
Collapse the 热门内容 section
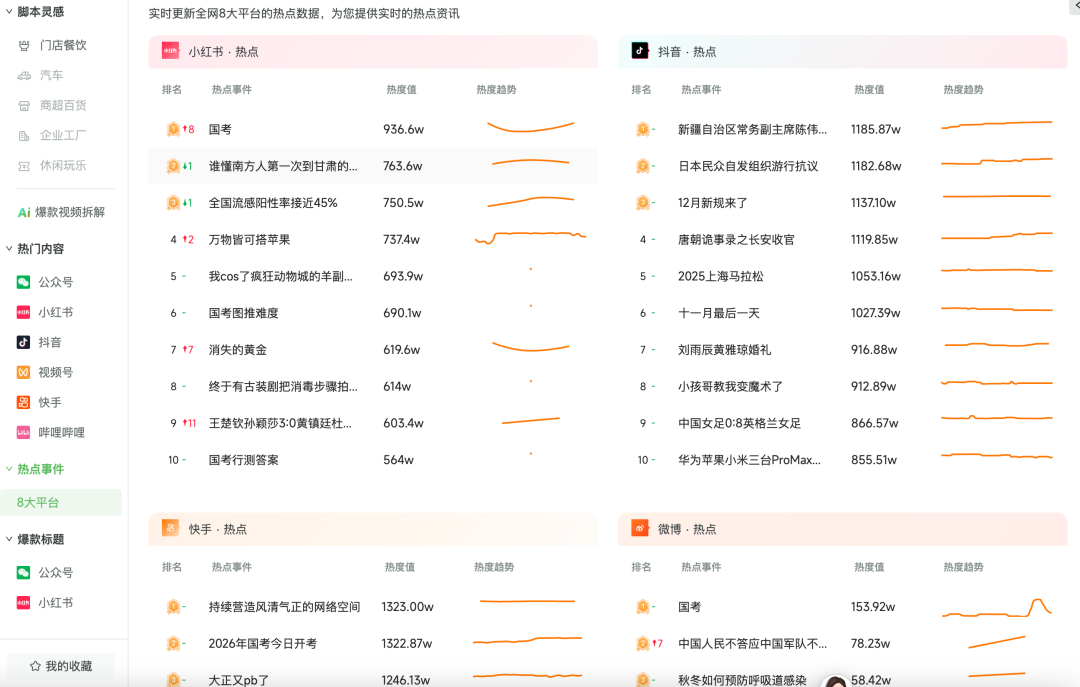tap(9, 249)
